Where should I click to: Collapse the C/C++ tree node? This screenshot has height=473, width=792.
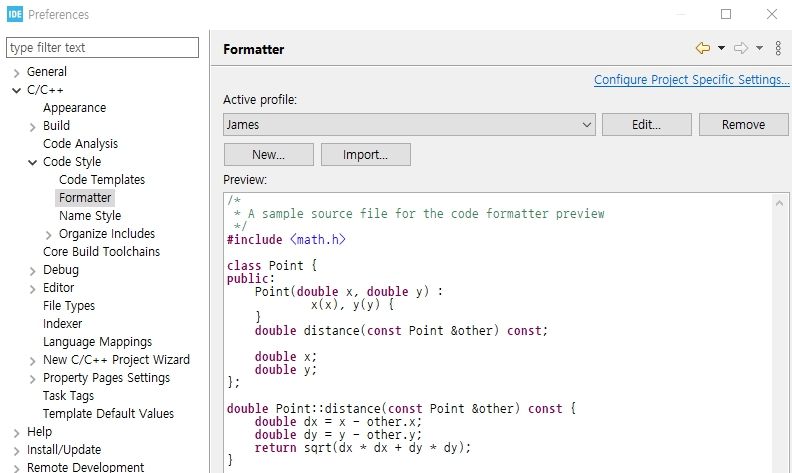16,90
